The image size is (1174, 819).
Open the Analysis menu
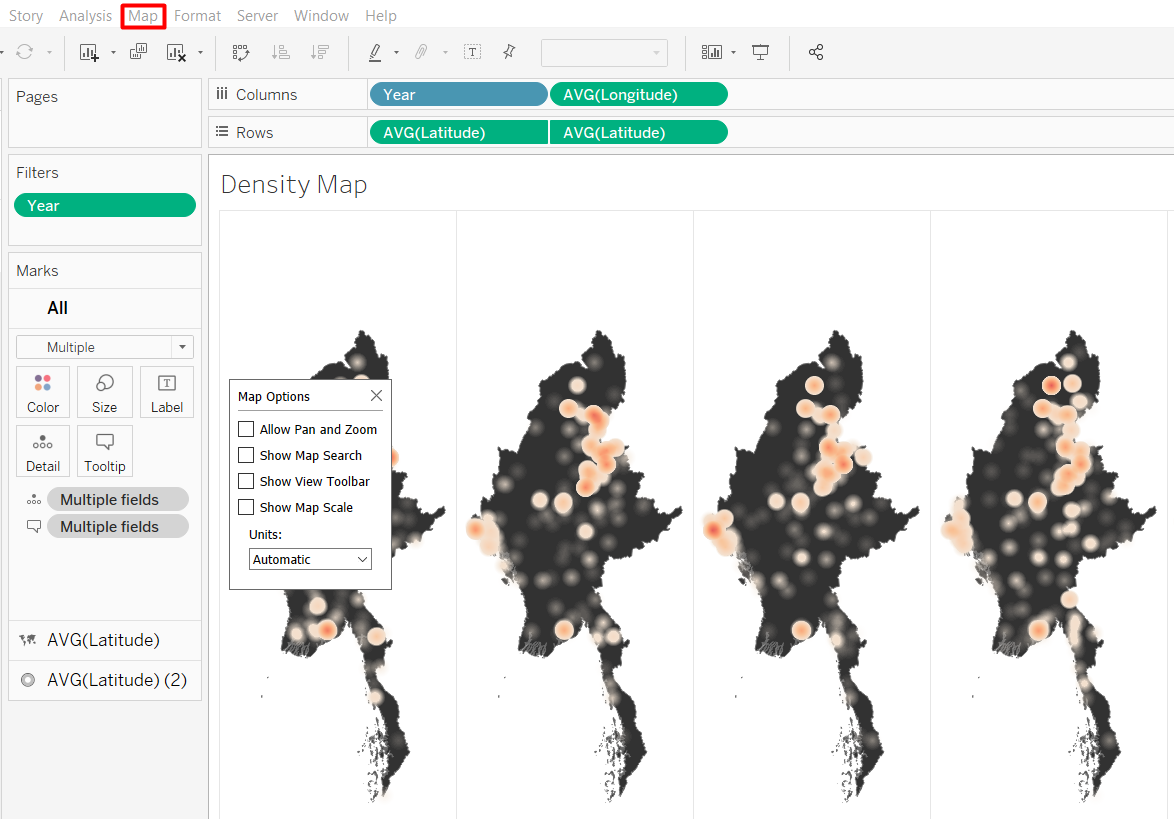[x=85, y=16]
